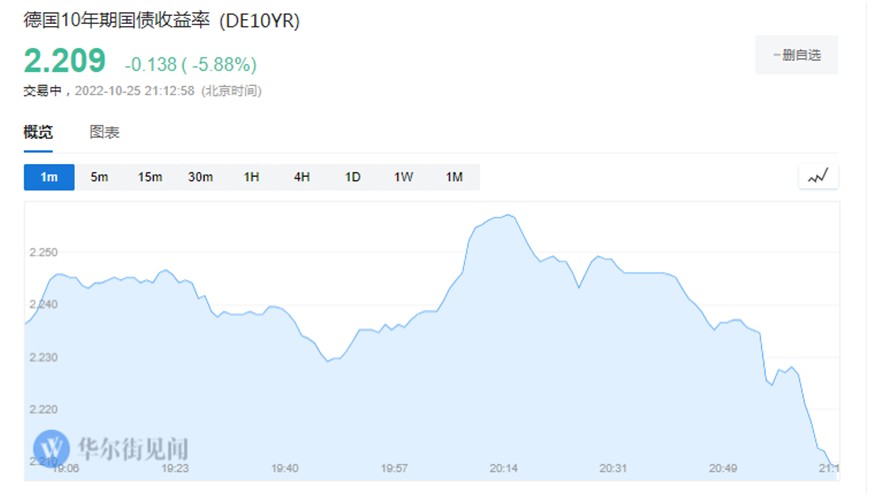
Task: Pick the 30m interval button
Action: pos(200,177)
